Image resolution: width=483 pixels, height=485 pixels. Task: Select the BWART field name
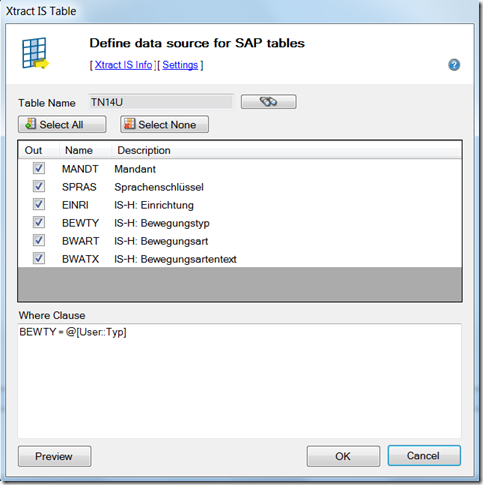80,241
